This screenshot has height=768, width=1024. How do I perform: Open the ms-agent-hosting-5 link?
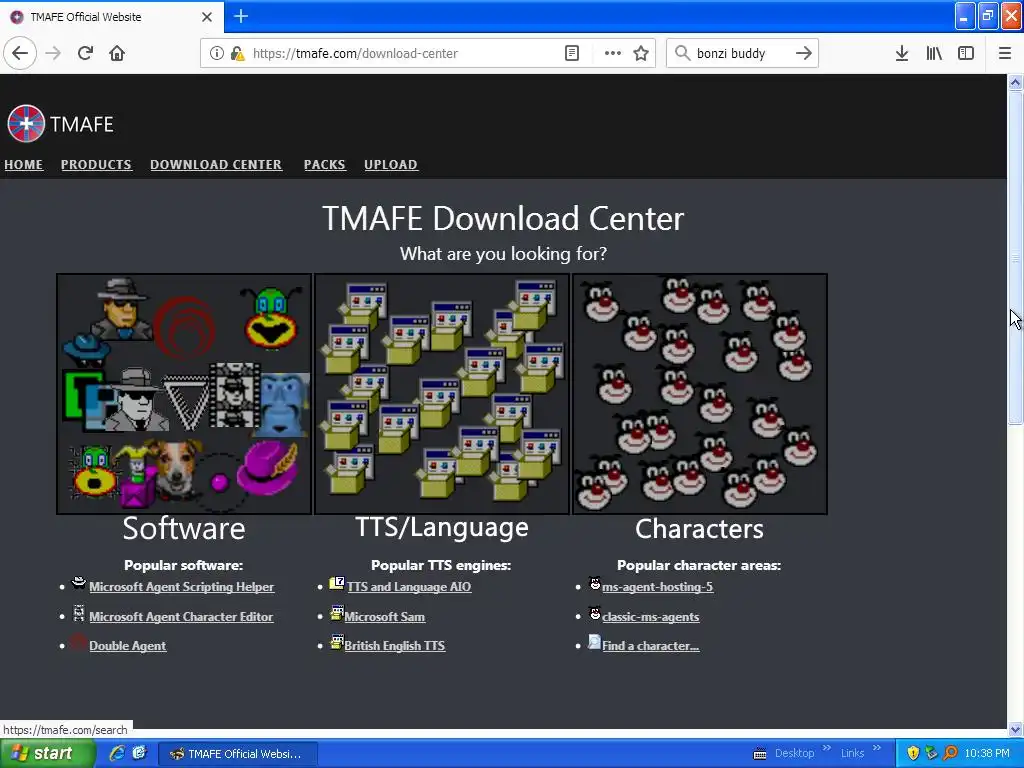pyautogui.click(x=658, y=586)
